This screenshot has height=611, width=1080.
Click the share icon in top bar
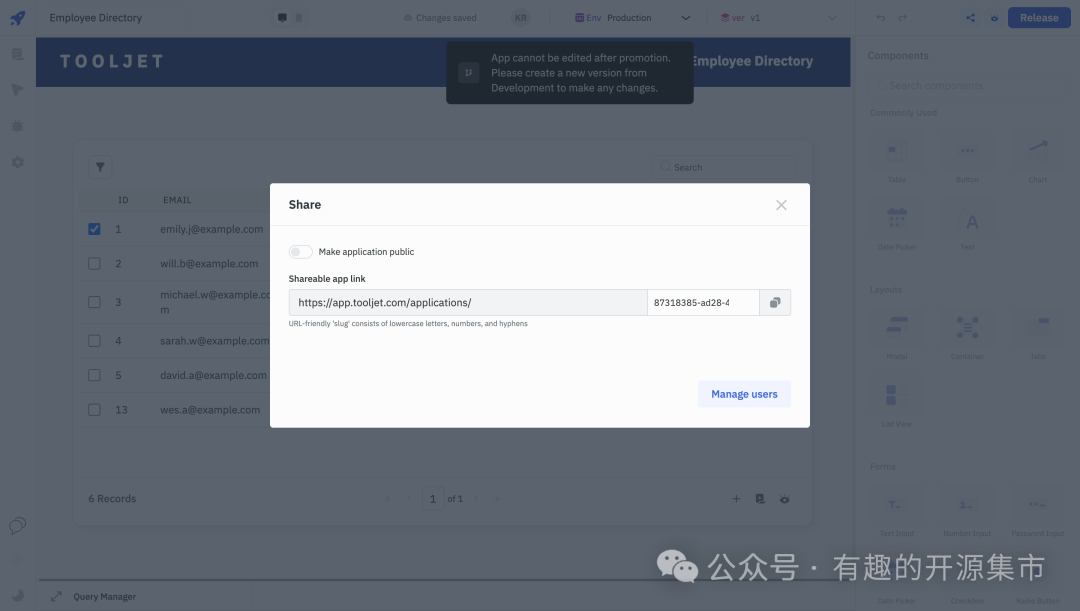coord(970,18)
